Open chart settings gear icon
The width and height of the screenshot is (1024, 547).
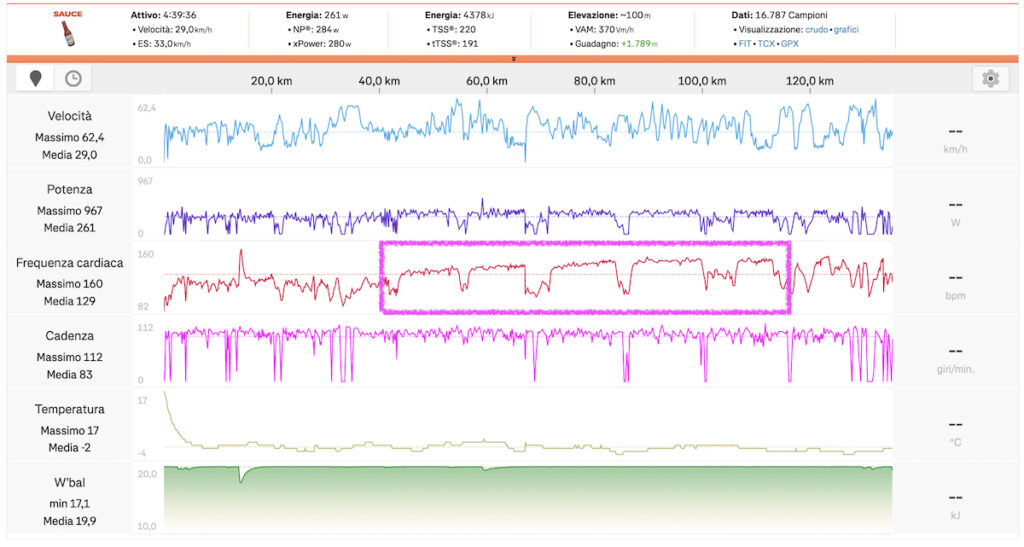click(x=990, y=79)
